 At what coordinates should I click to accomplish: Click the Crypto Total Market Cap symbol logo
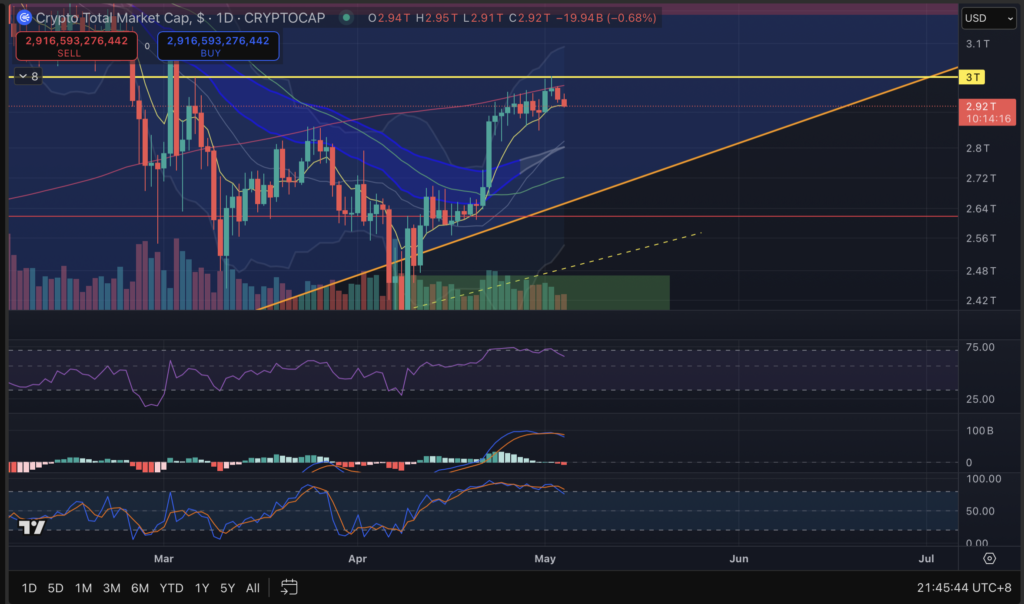(x=24, y=18)
